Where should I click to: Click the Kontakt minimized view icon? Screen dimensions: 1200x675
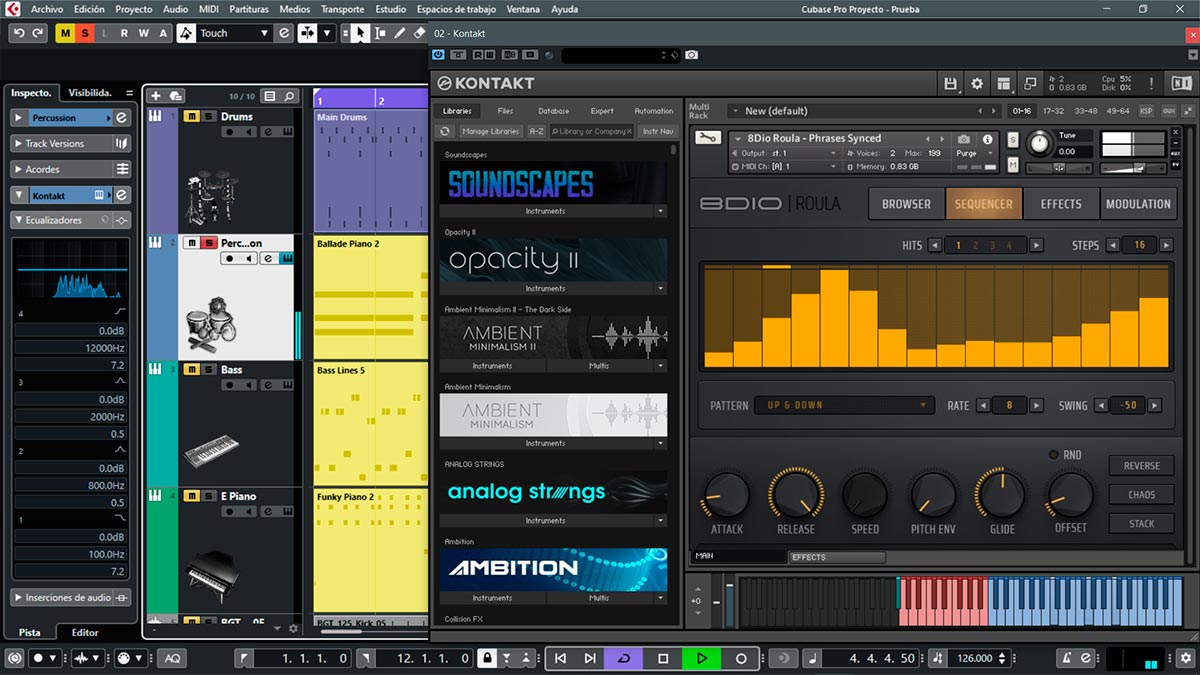pos(1028,83)
